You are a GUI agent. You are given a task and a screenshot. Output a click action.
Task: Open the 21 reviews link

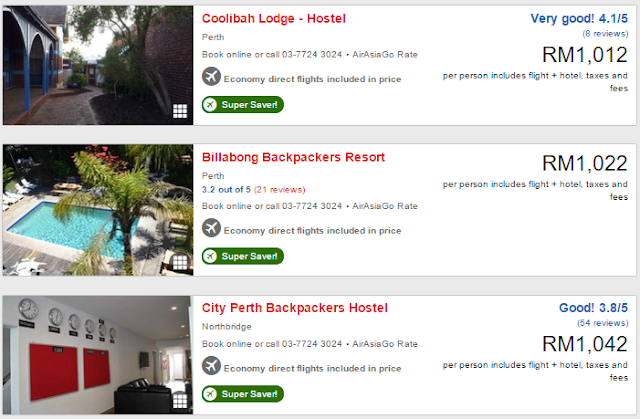coord(280,190)
